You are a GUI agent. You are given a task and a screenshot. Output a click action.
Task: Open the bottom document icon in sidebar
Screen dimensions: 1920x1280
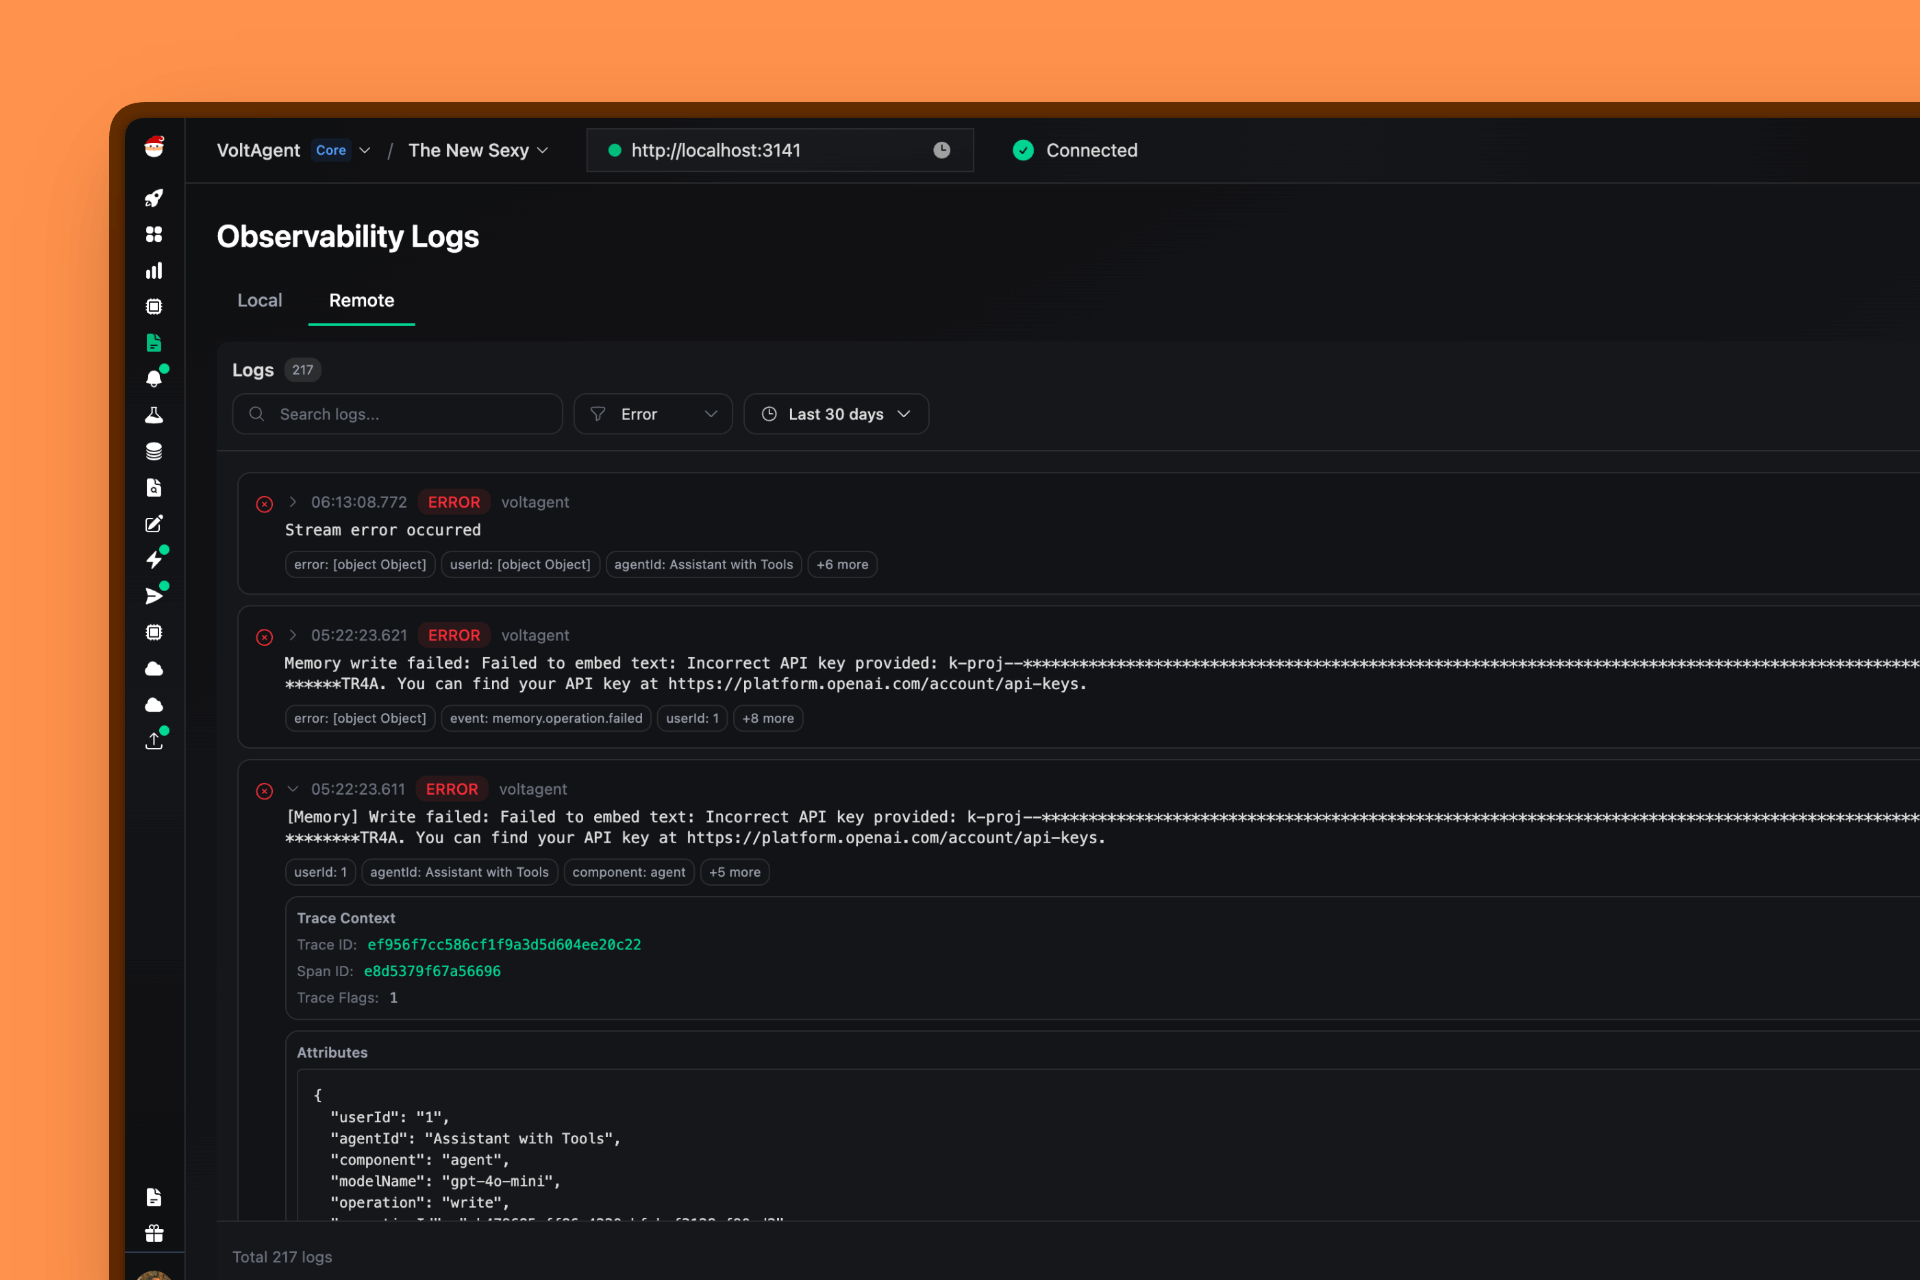(x=154, y=1197)
